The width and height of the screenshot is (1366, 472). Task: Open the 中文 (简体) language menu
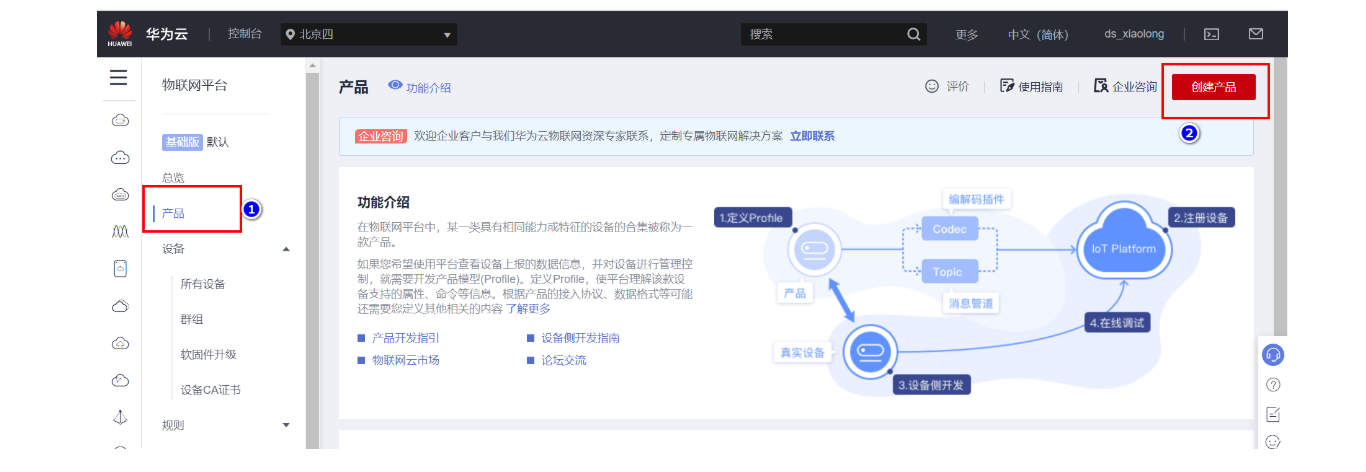tap(1038, 34)
